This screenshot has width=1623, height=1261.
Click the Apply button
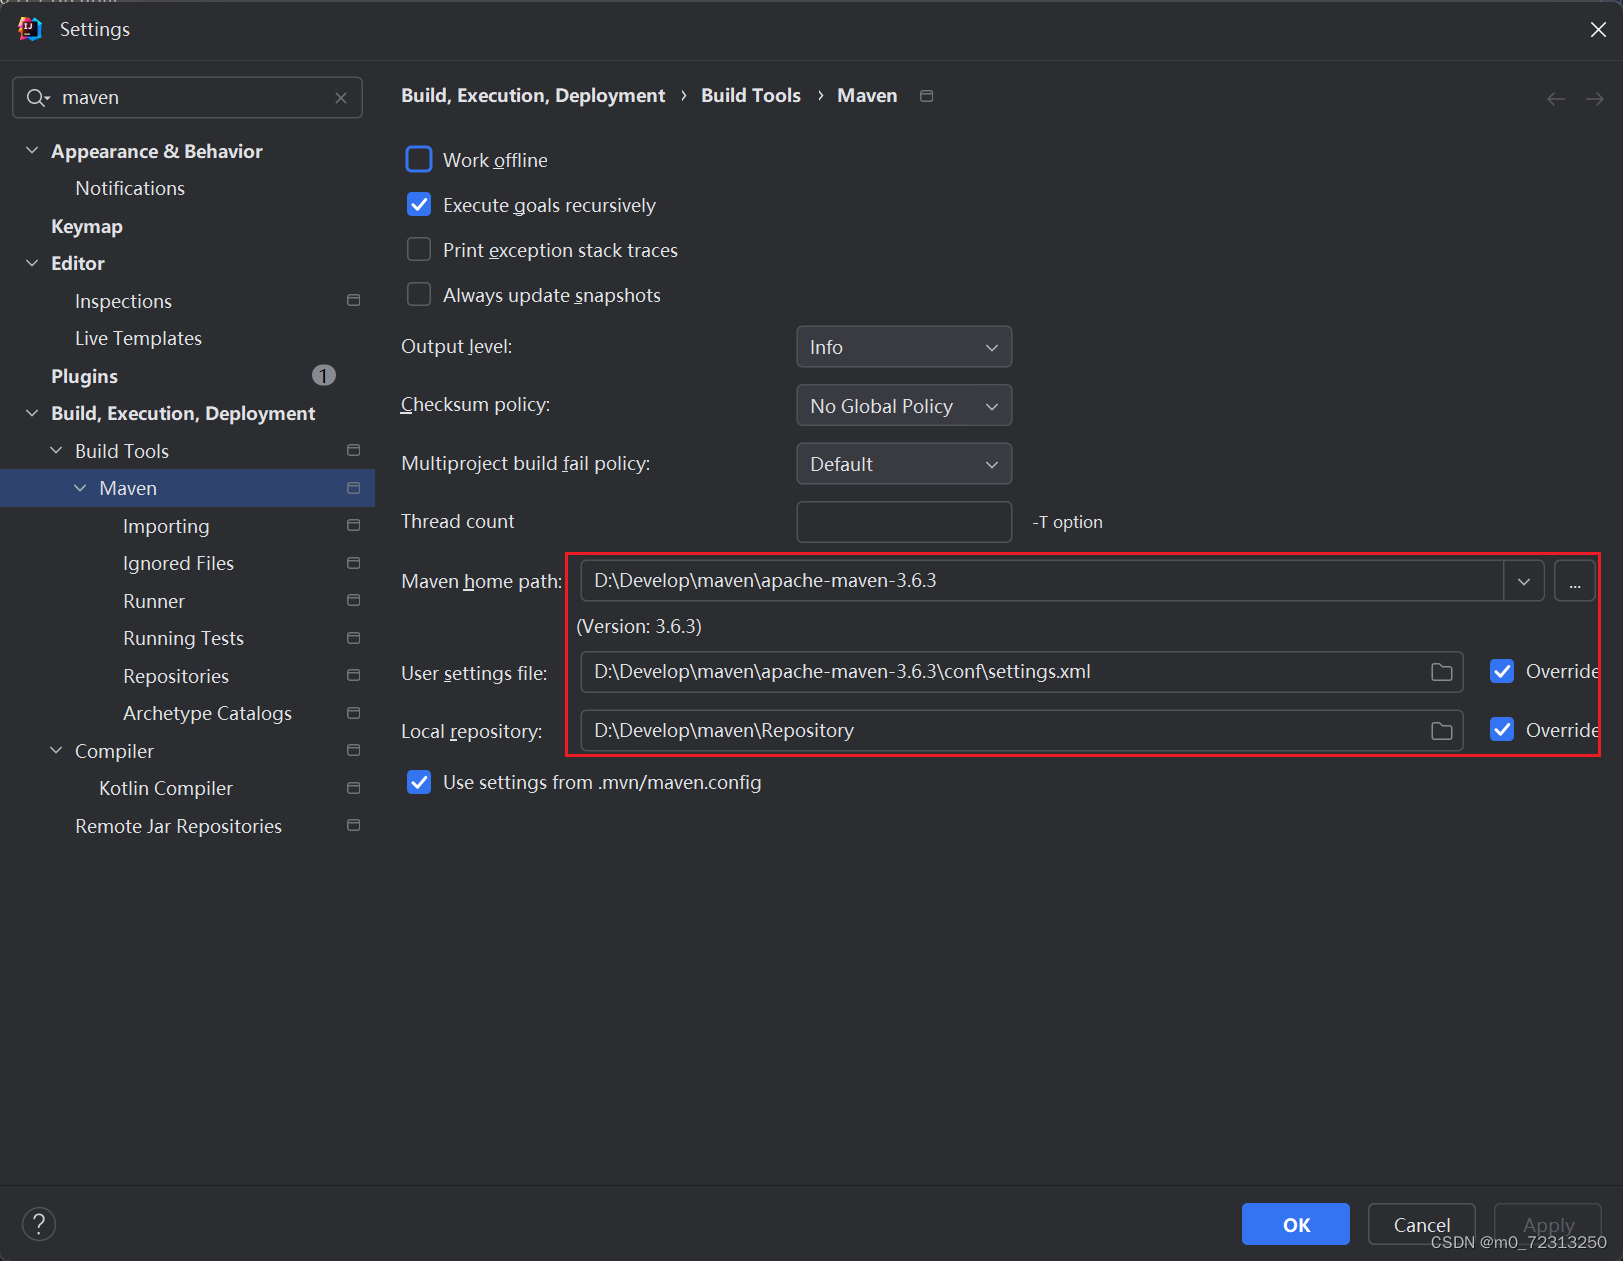click(x=1548, y=1224)
